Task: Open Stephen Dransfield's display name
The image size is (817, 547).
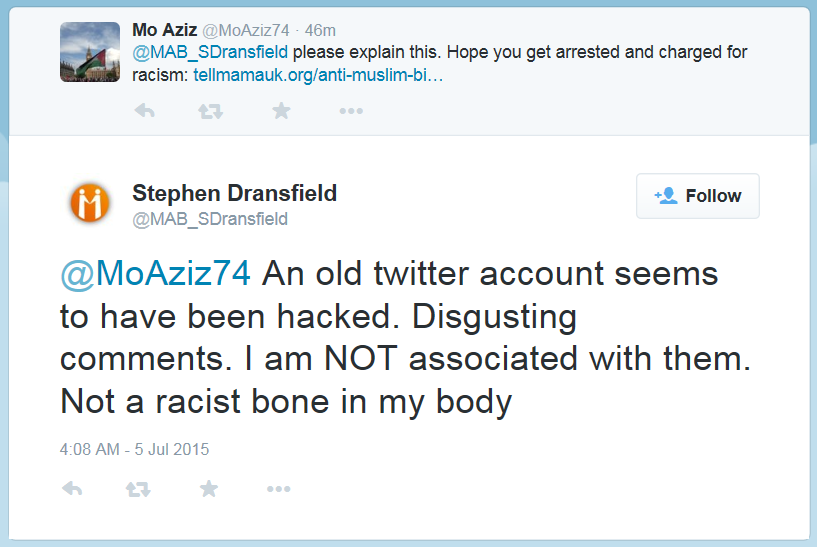Action: click(x=234, y=193)
